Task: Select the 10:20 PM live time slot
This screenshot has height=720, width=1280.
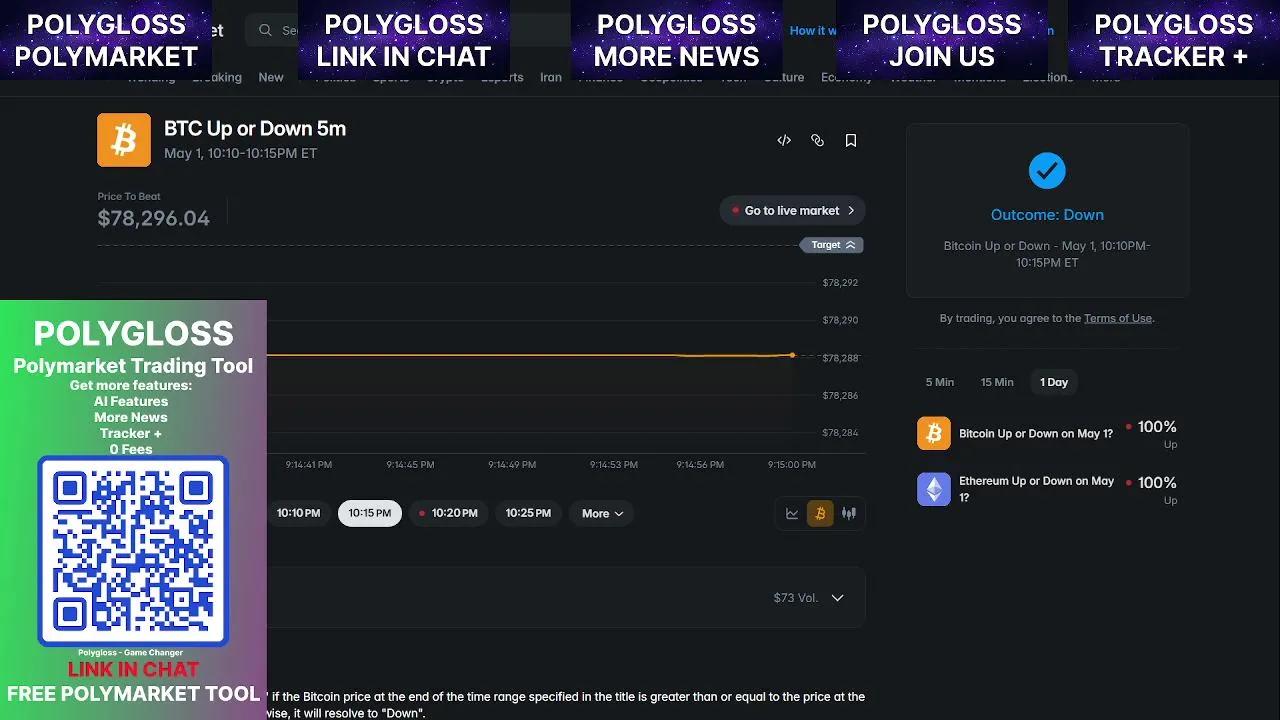Action: click(448, 514)
